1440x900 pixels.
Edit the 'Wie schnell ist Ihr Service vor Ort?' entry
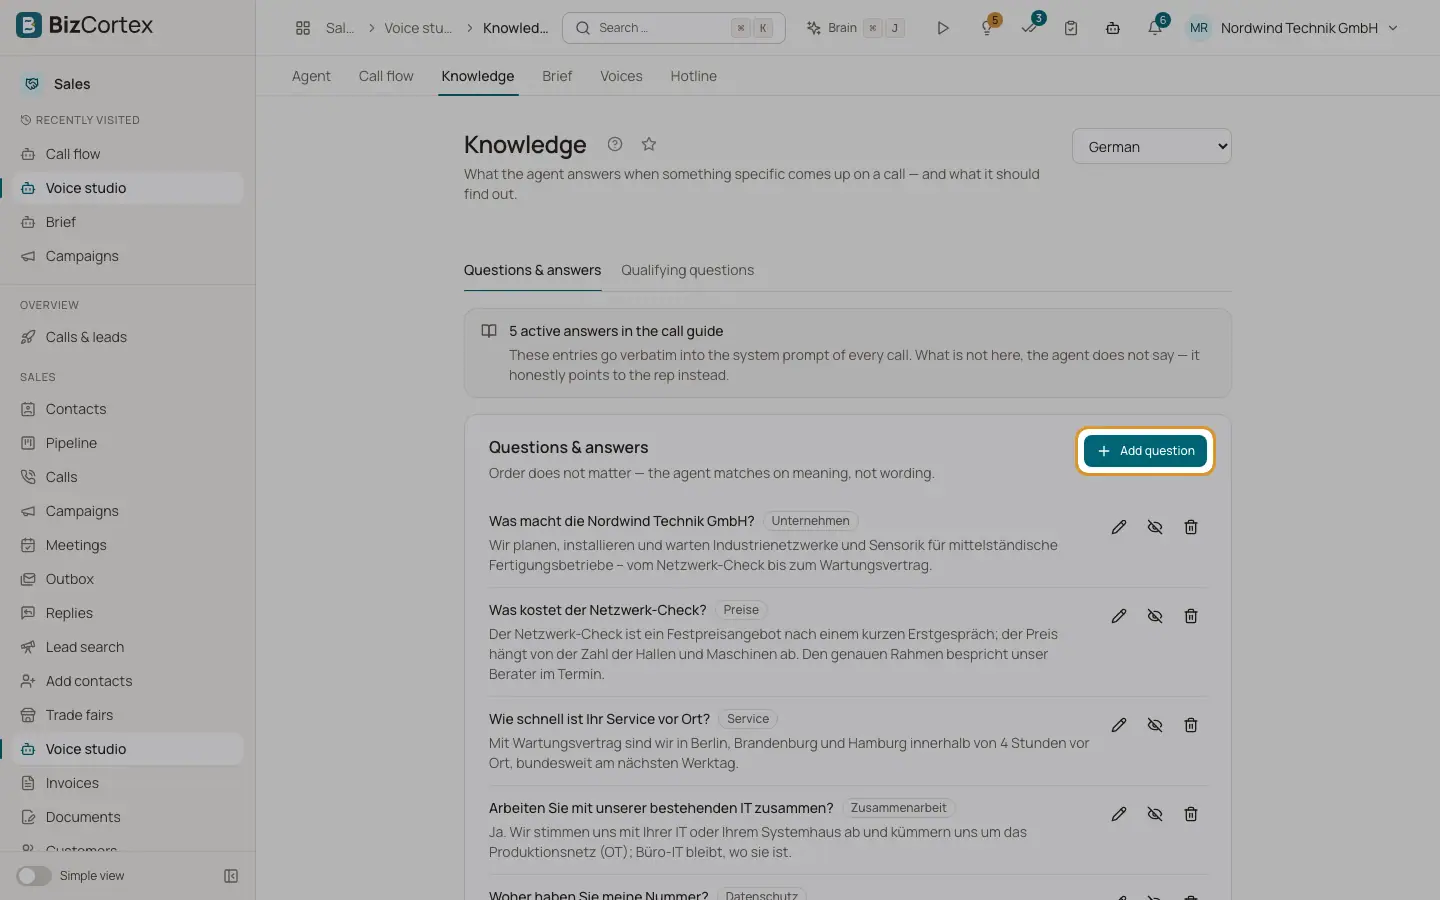[x=1119, y=725]
